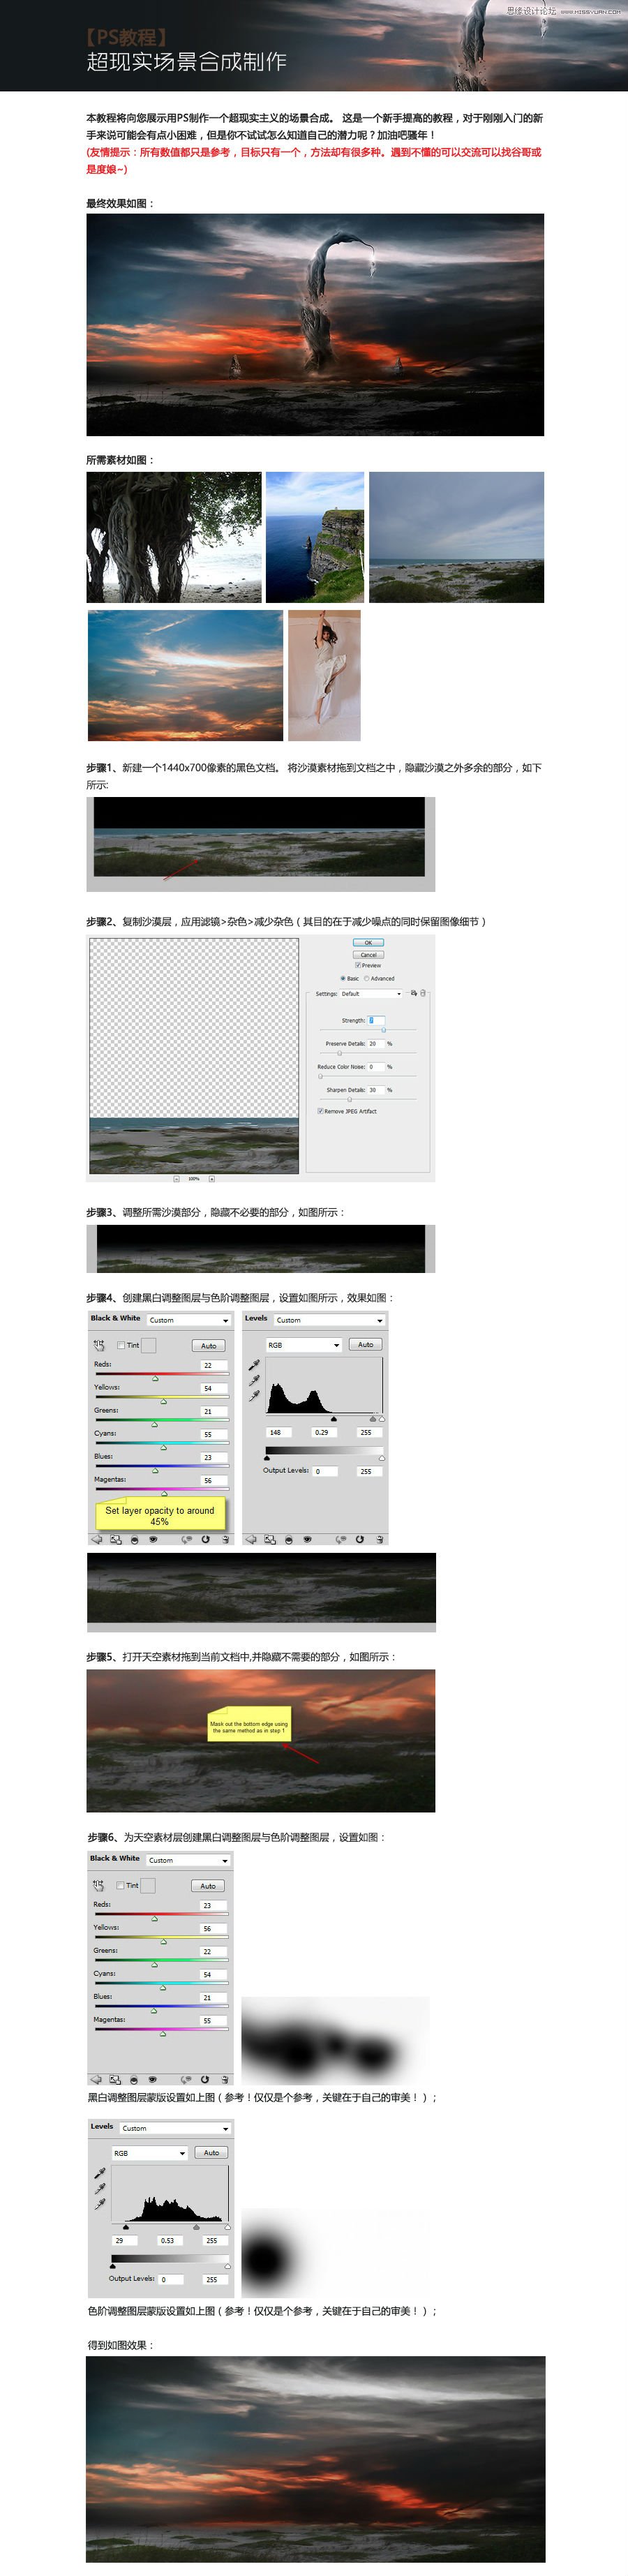Toggle Preview checkbox in Reduce Noise dialog

358,965
